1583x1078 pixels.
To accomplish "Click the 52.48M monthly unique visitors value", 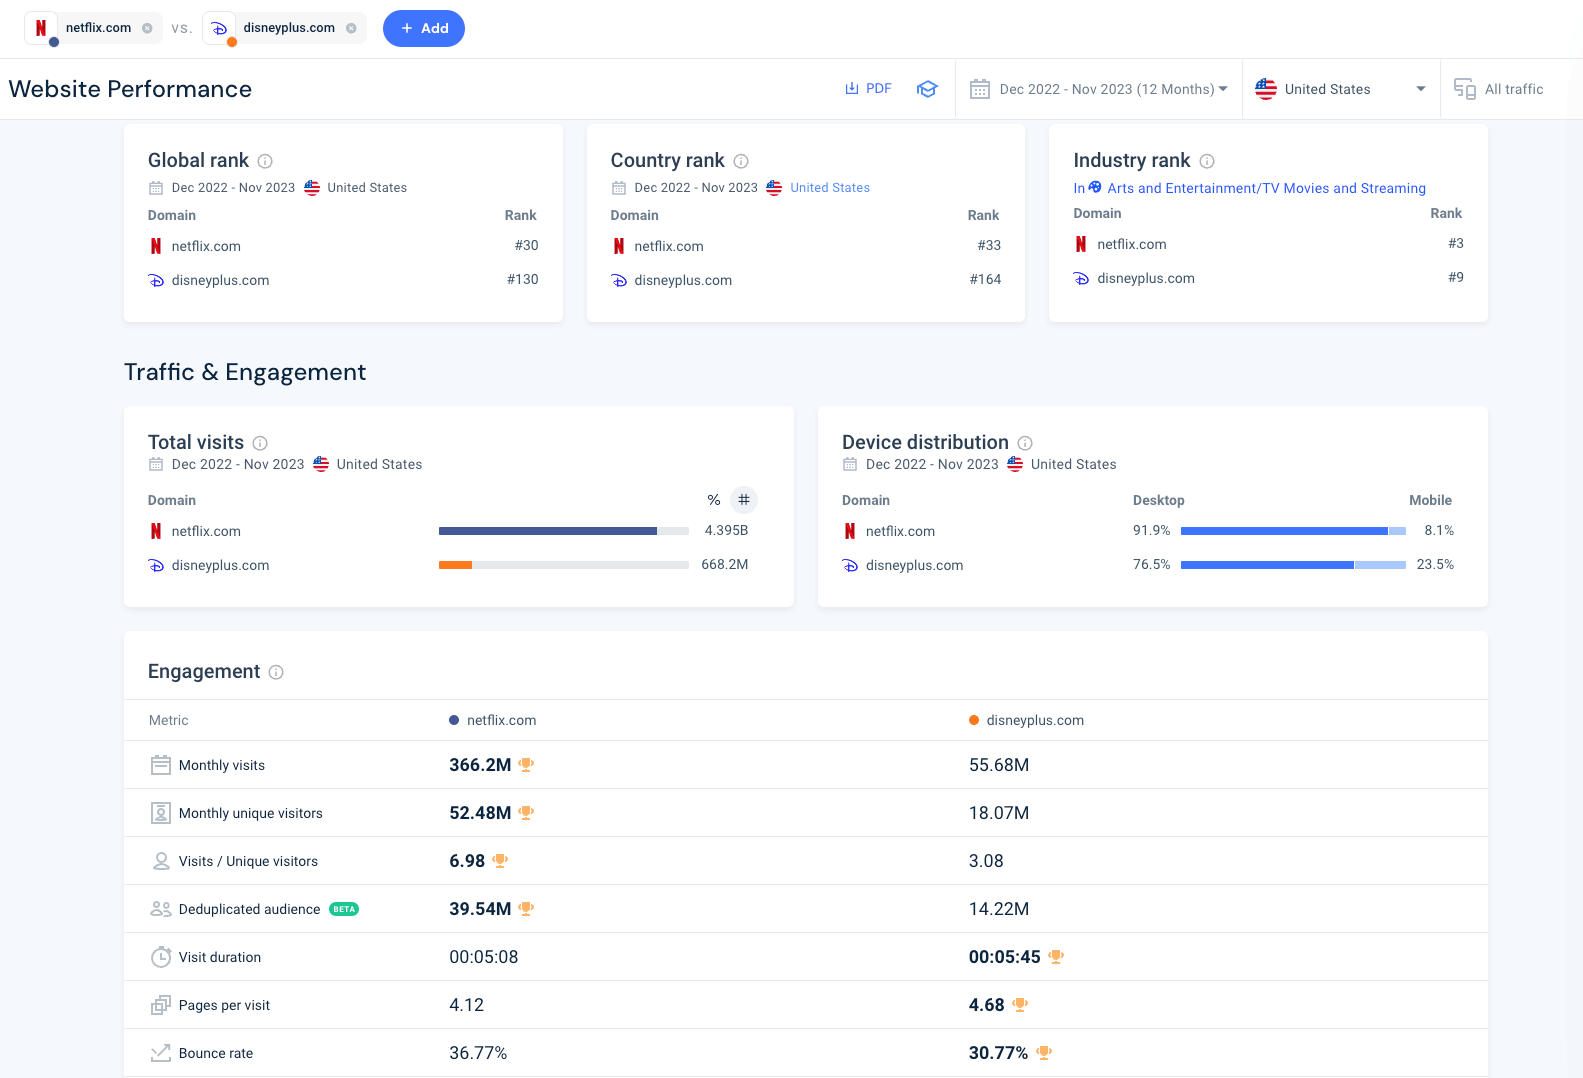I will pos(480,813).
